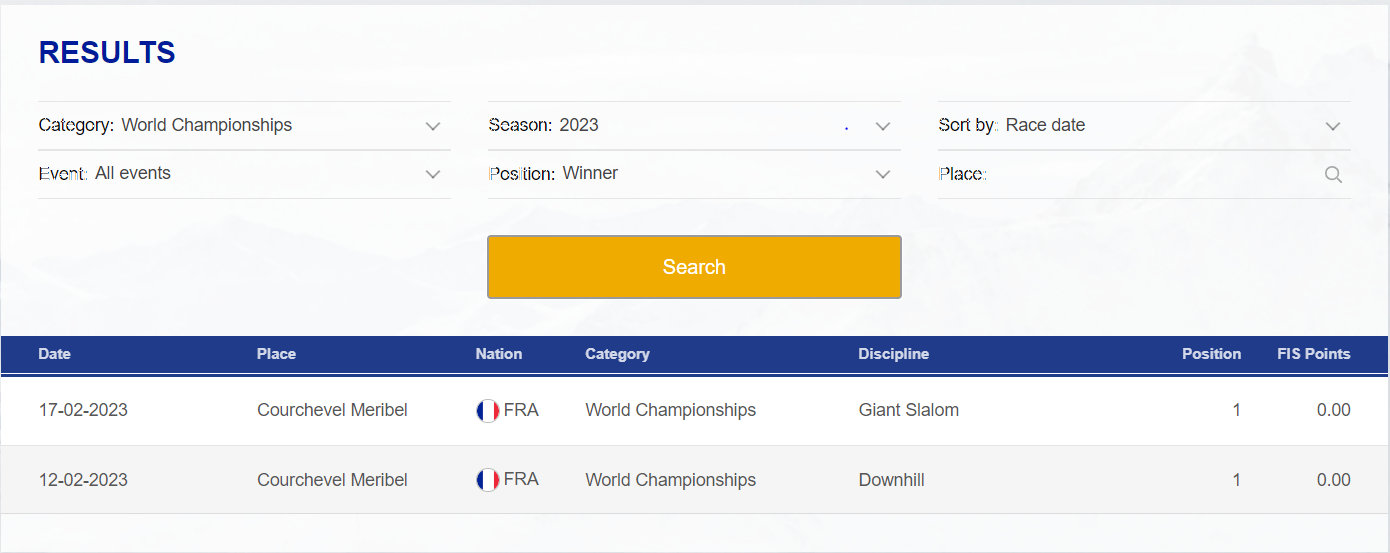Open the 17-02-2023 Giant Slalom result
The height and width of the screenshot is (553, 1390).
tap(694, 410)
